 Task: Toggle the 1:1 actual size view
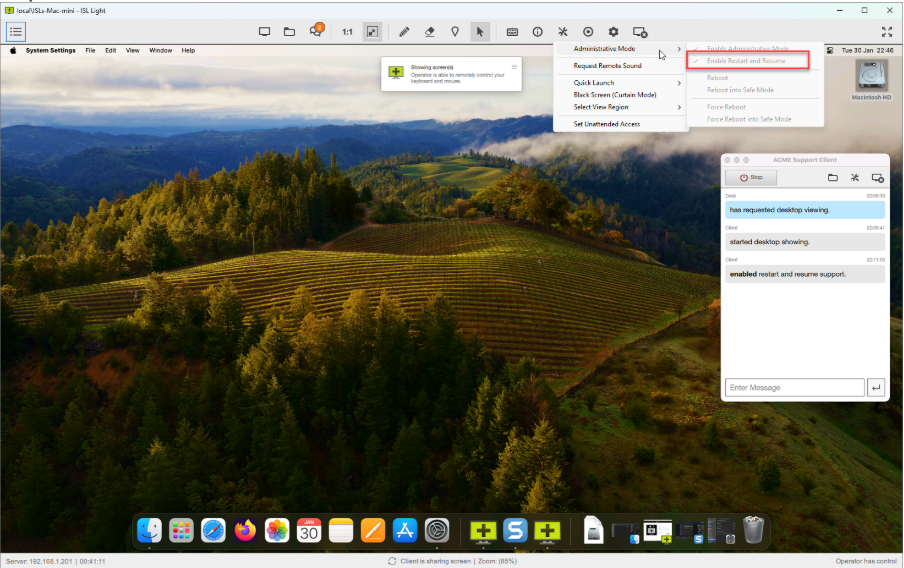pos(347,32)
